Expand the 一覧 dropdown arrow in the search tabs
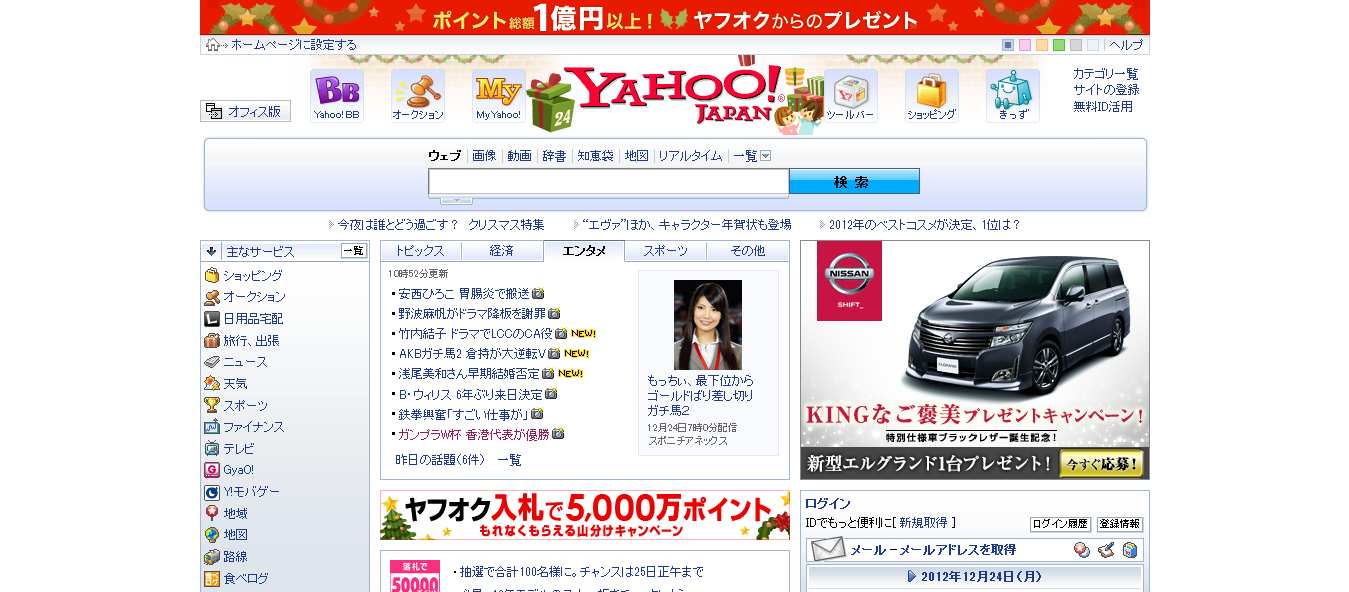The image size is (1349, 592). (x=765, y=156)
